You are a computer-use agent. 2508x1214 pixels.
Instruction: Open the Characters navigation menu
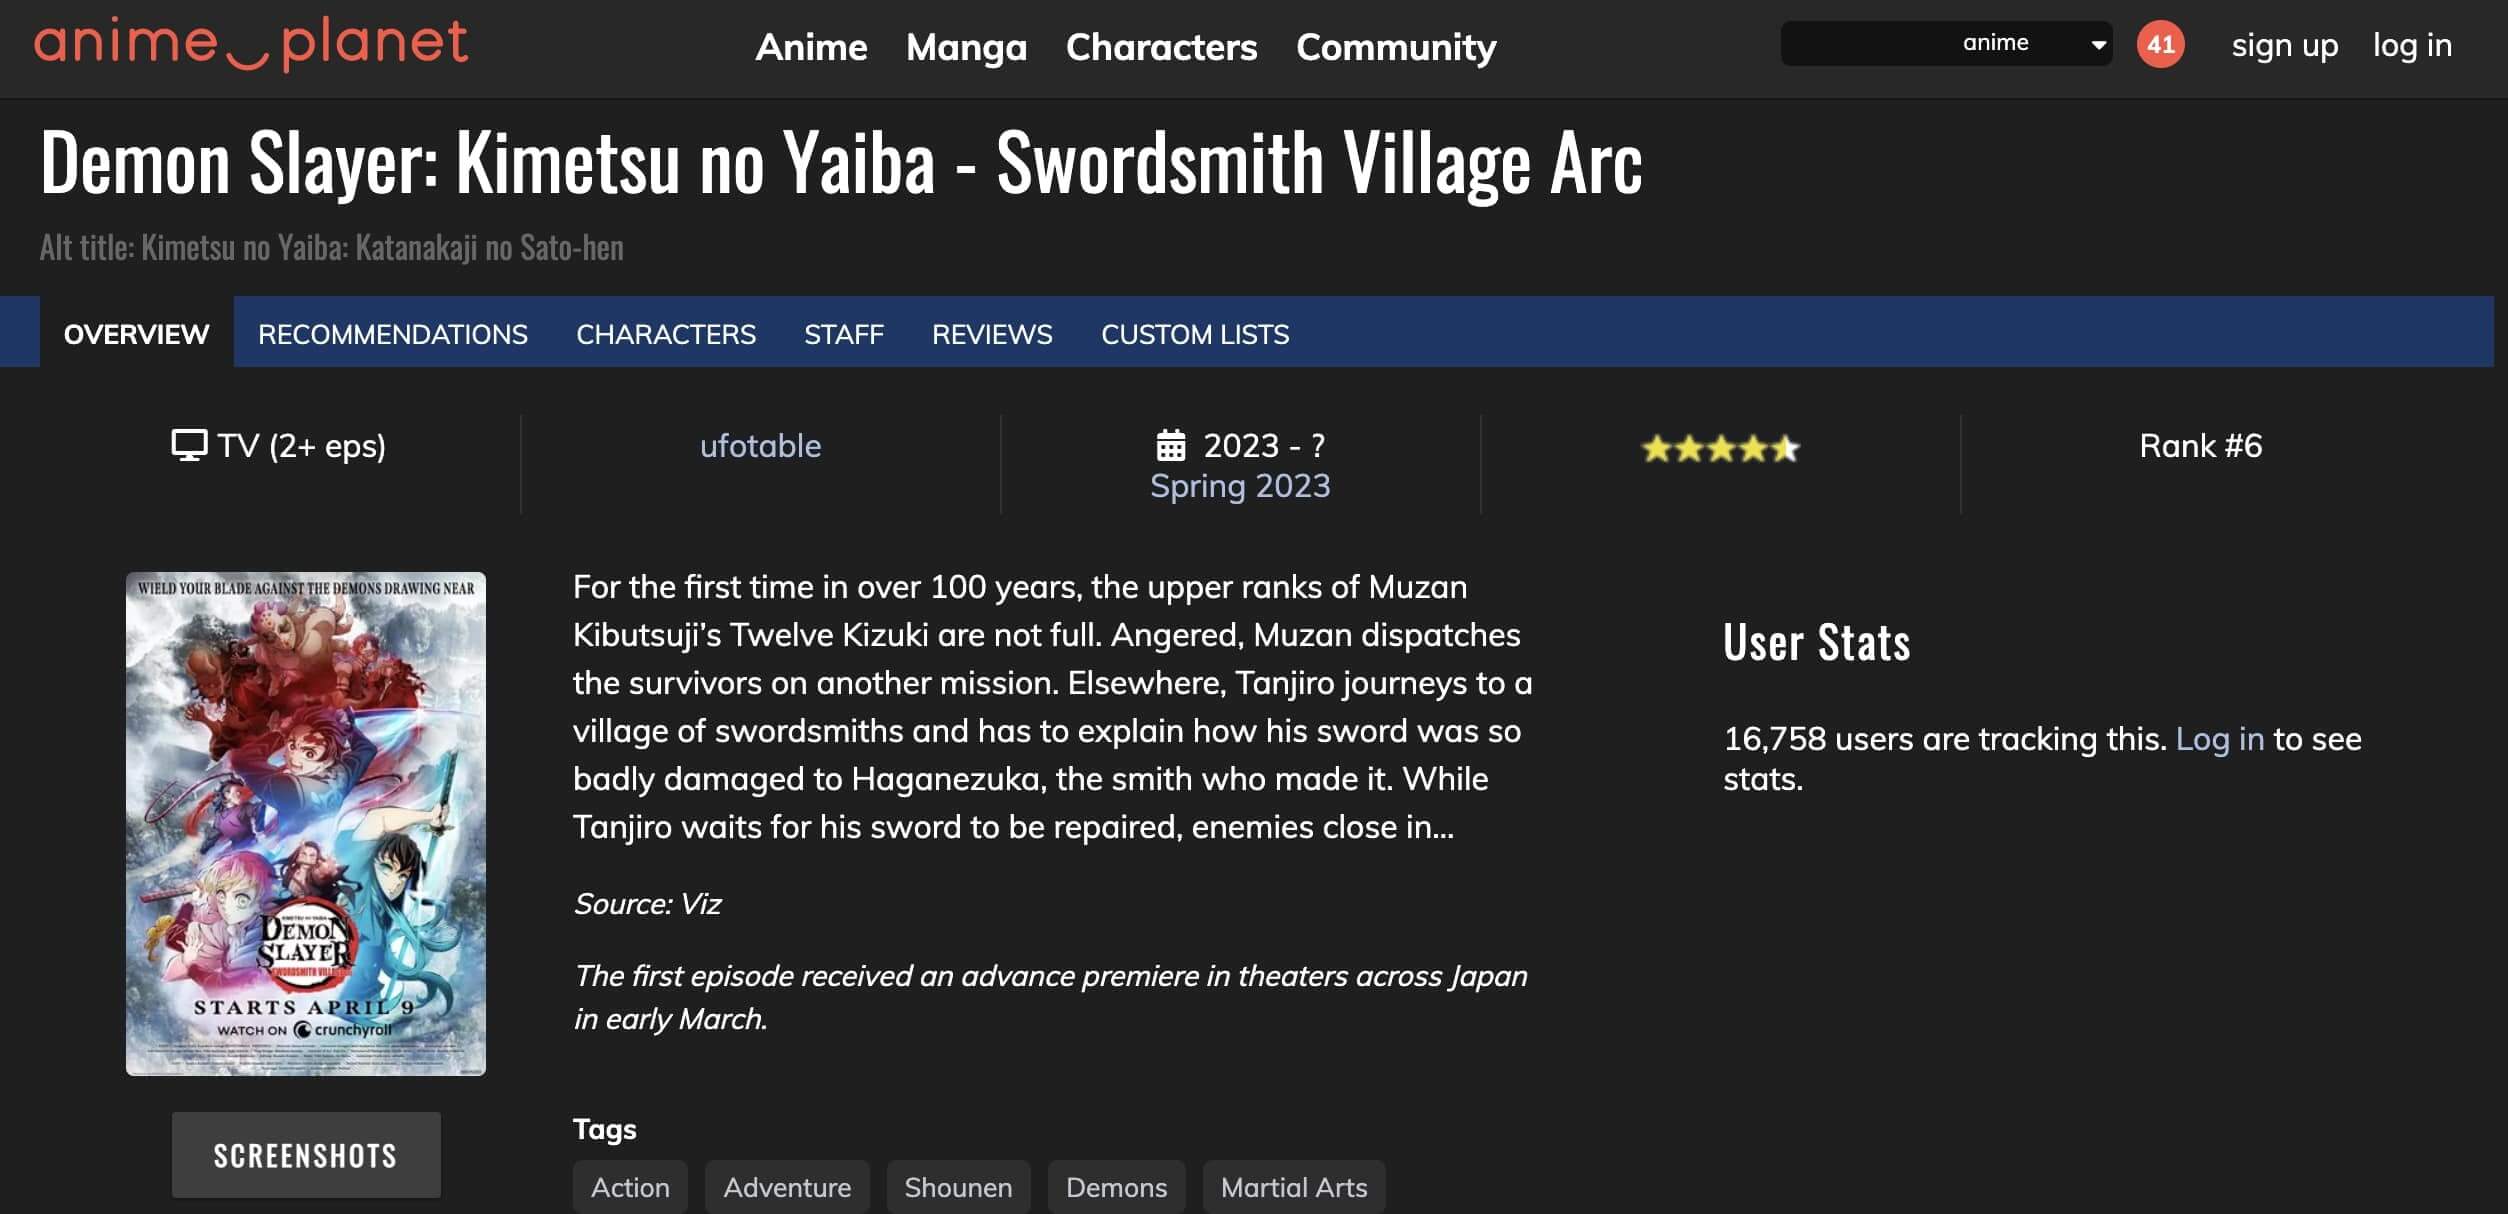click(x=1161, y=47)
